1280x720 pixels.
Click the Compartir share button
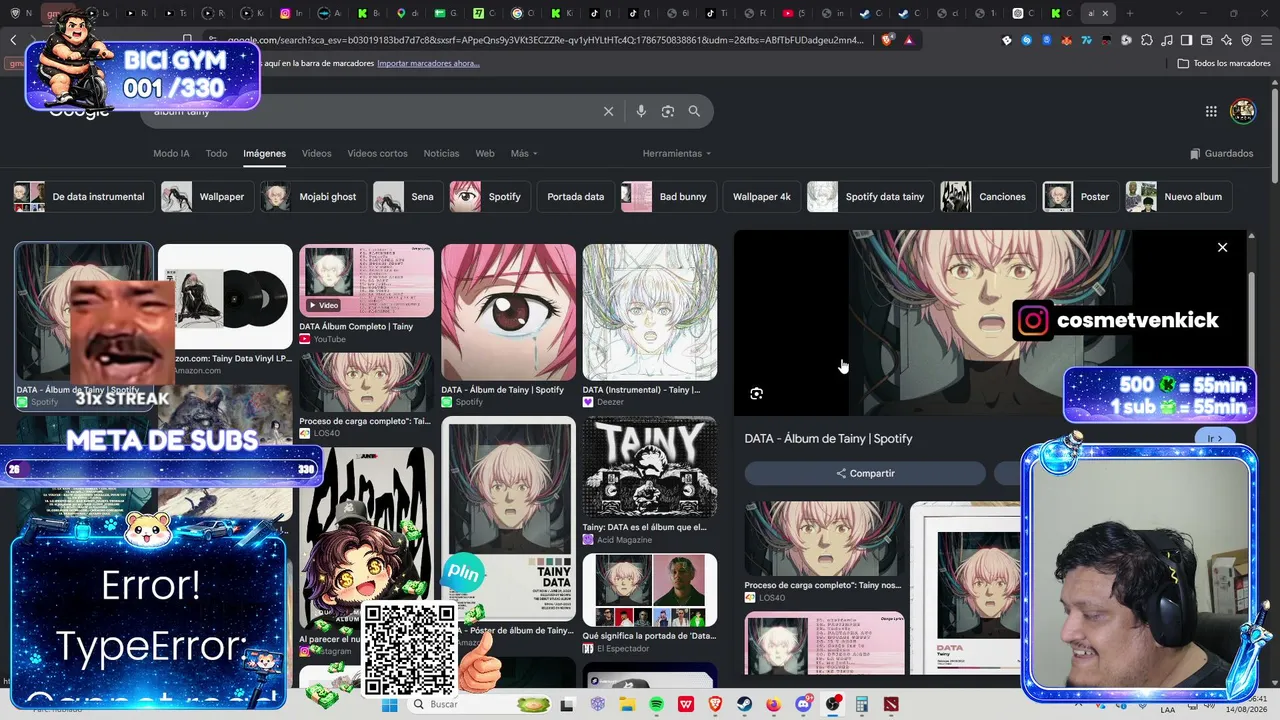click(865, 473)
